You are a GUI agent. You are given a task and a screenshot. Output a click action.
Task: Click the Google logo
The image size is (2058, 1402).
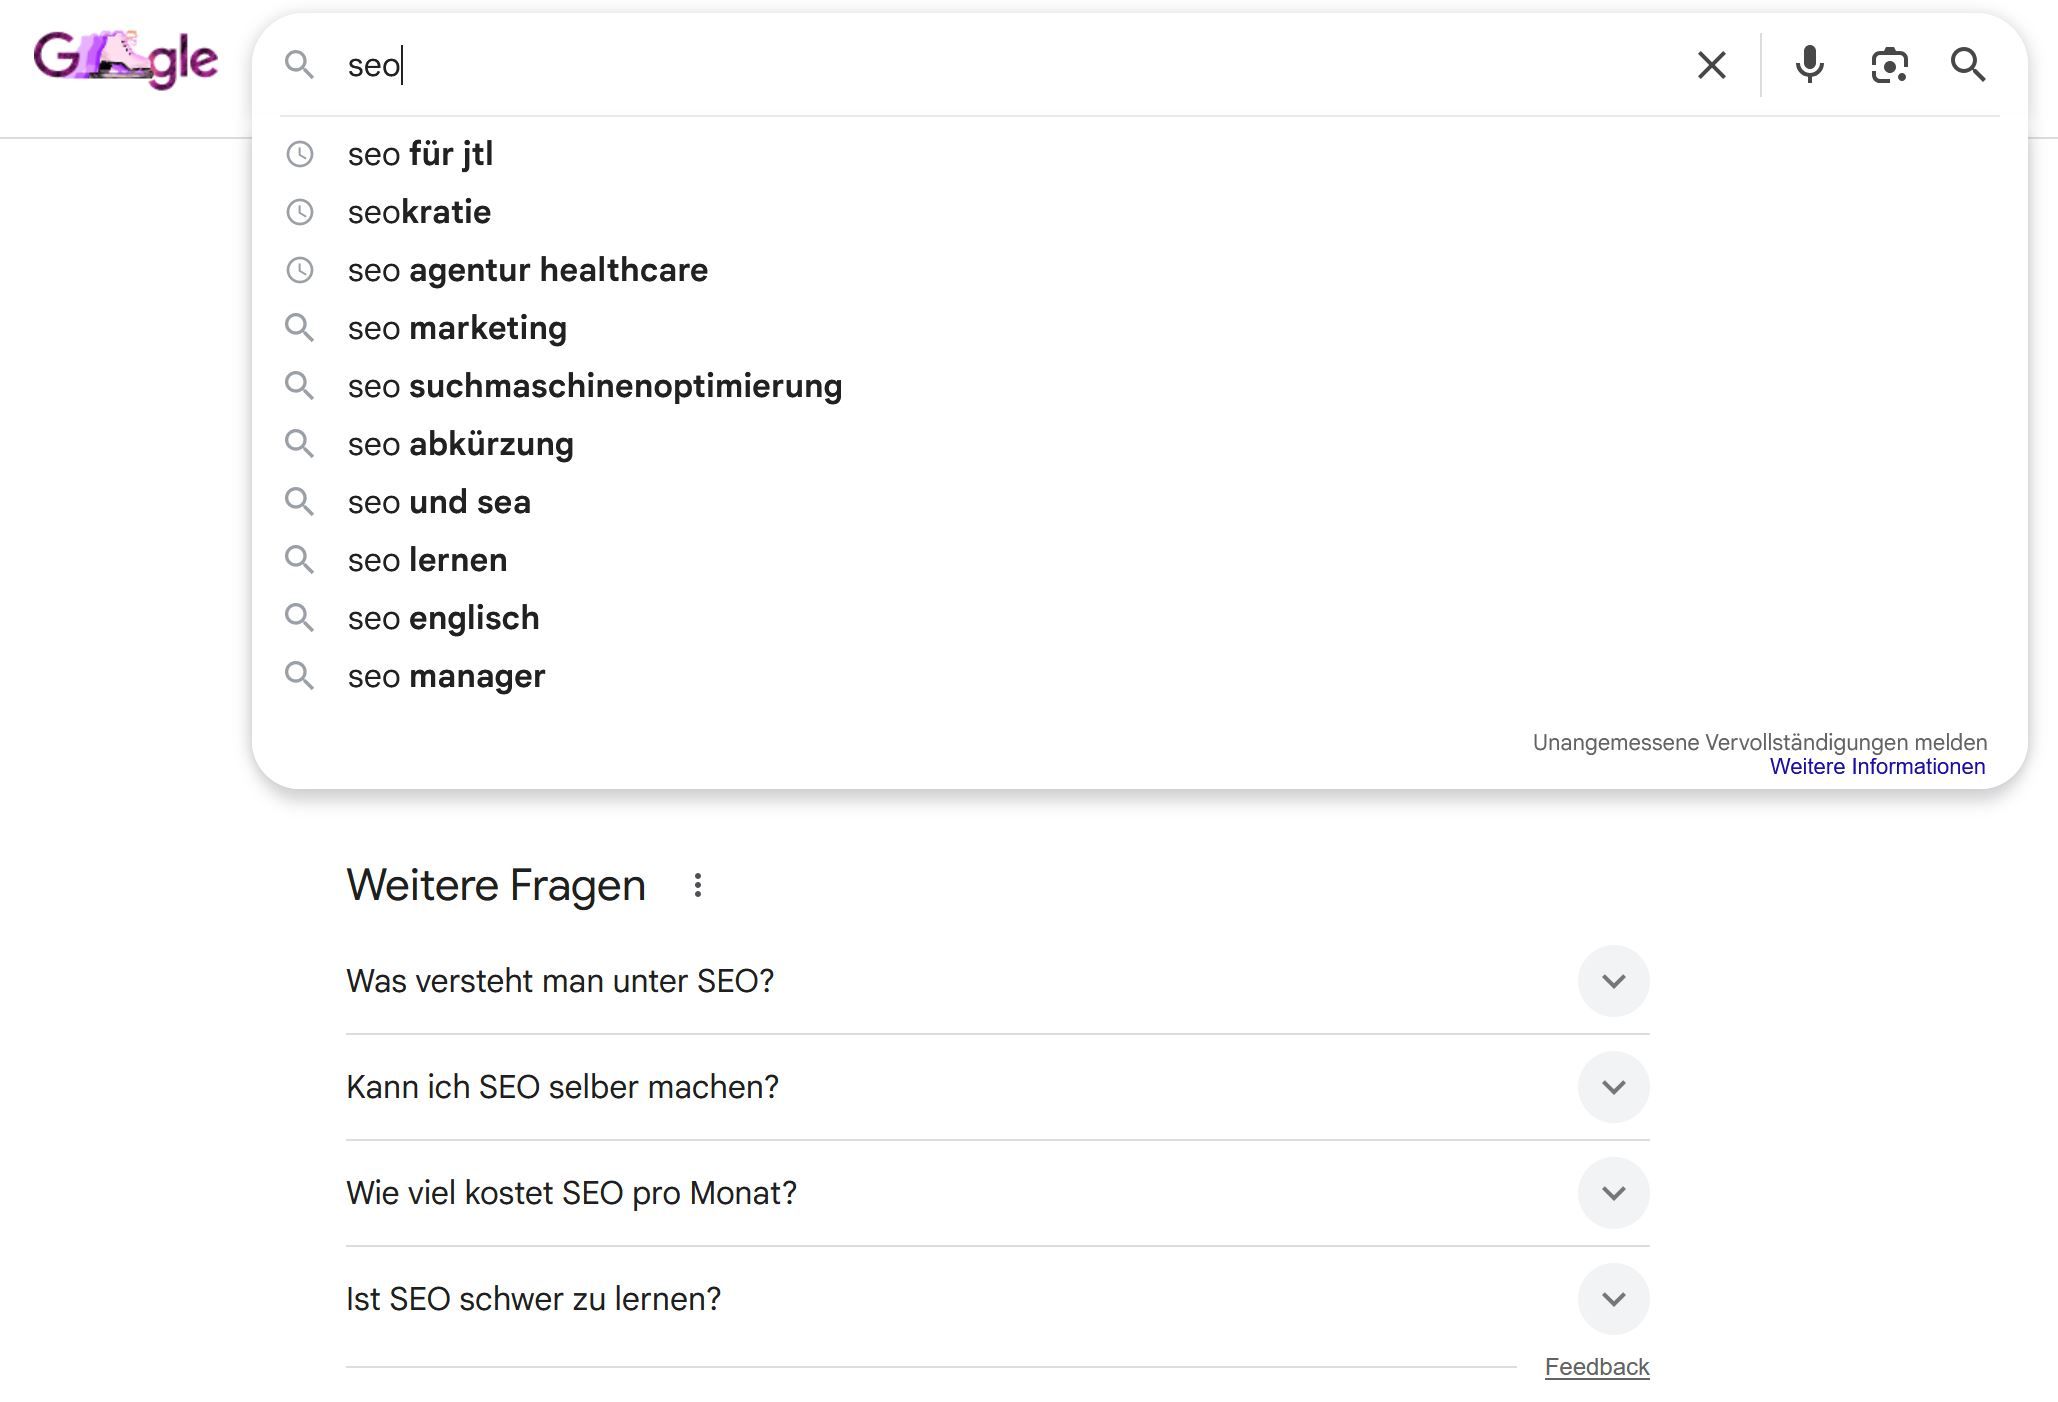pos(124,60)
